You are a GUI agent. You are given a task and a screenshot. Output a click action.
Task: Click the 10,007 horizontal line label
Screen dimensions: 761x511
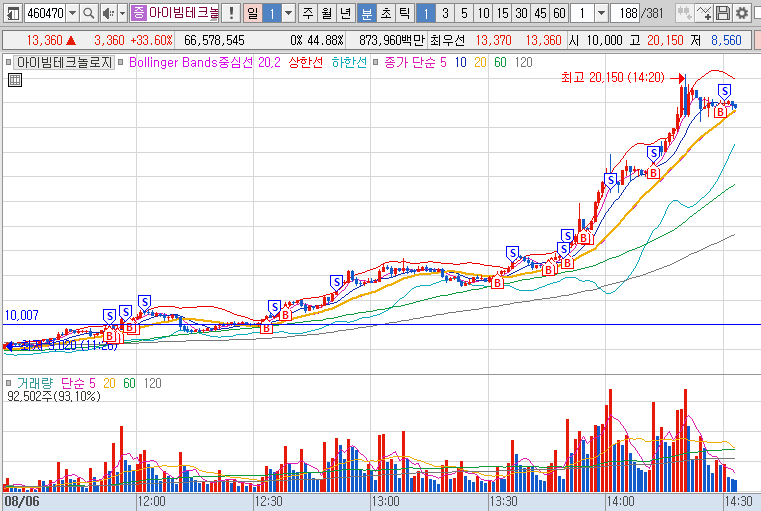[x=22, y=315]
